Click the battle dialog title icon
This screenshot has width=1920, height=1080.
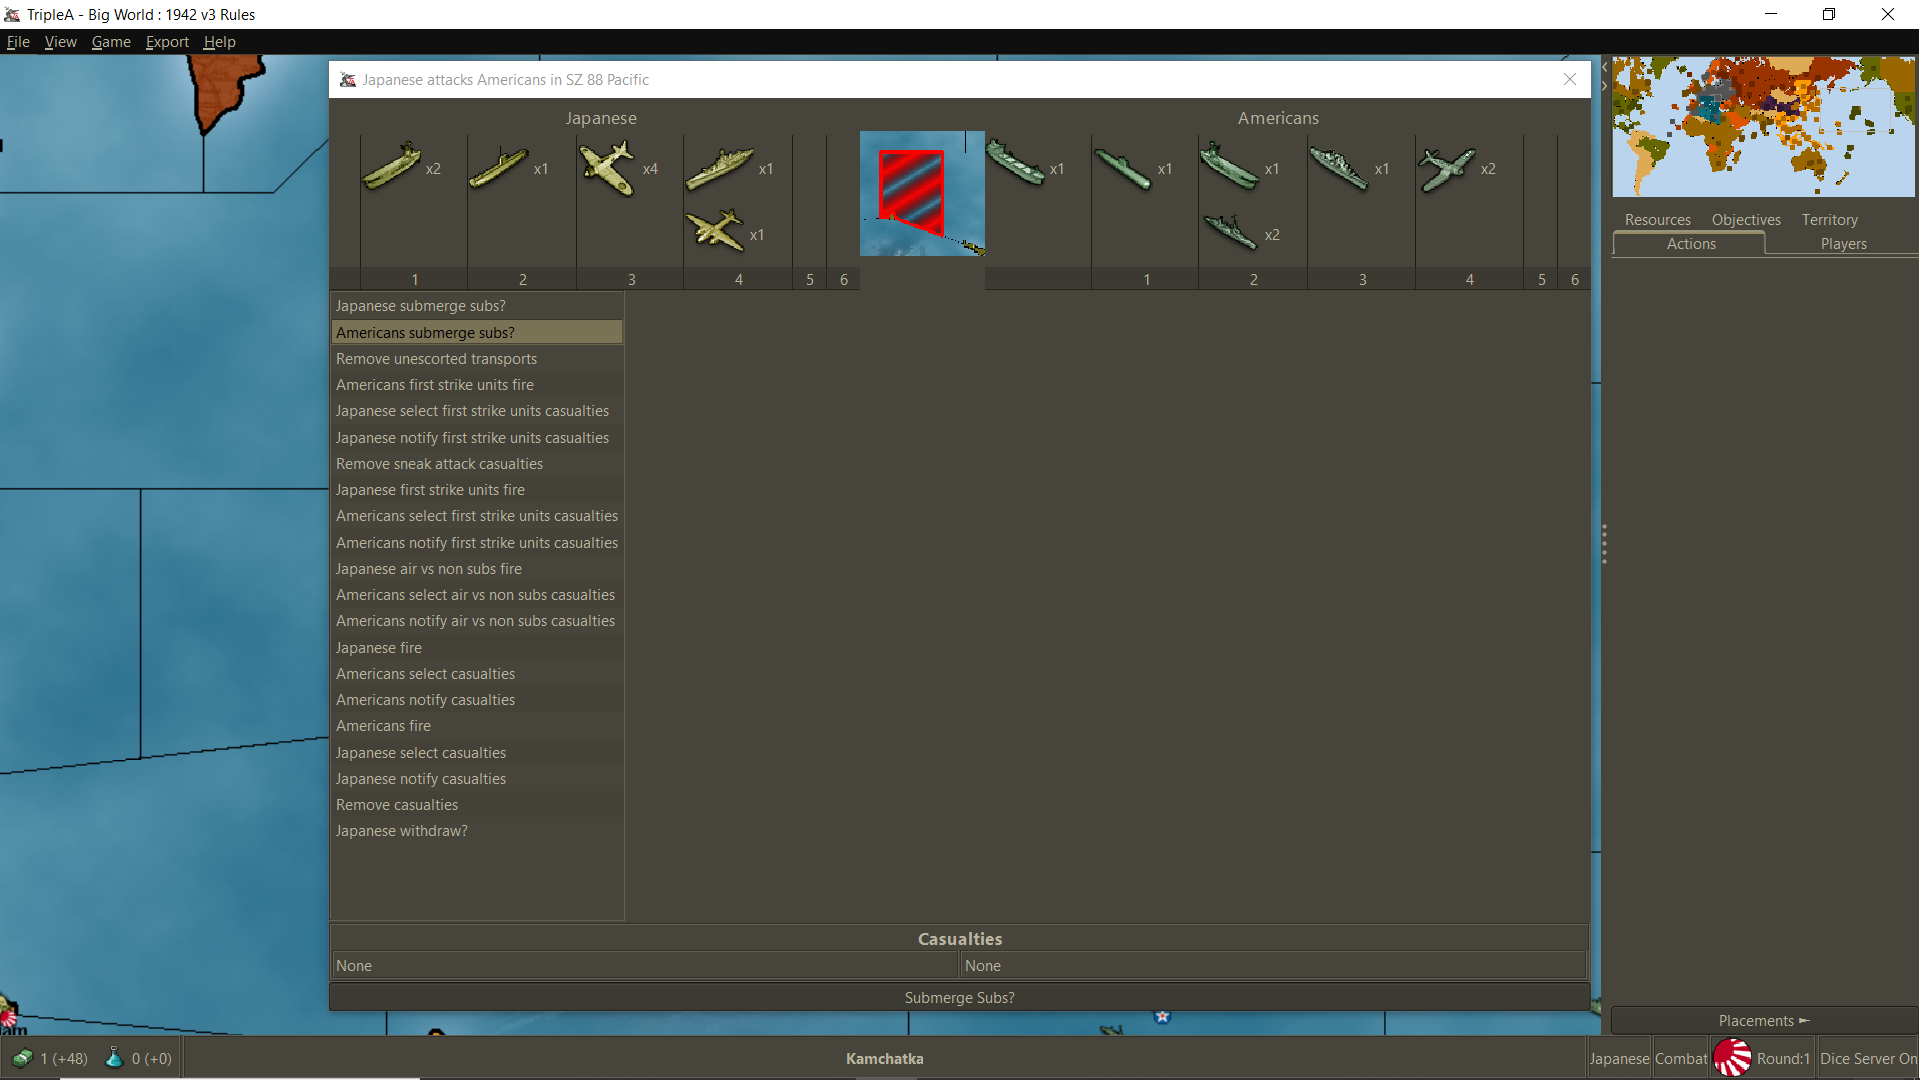[348, 80]
